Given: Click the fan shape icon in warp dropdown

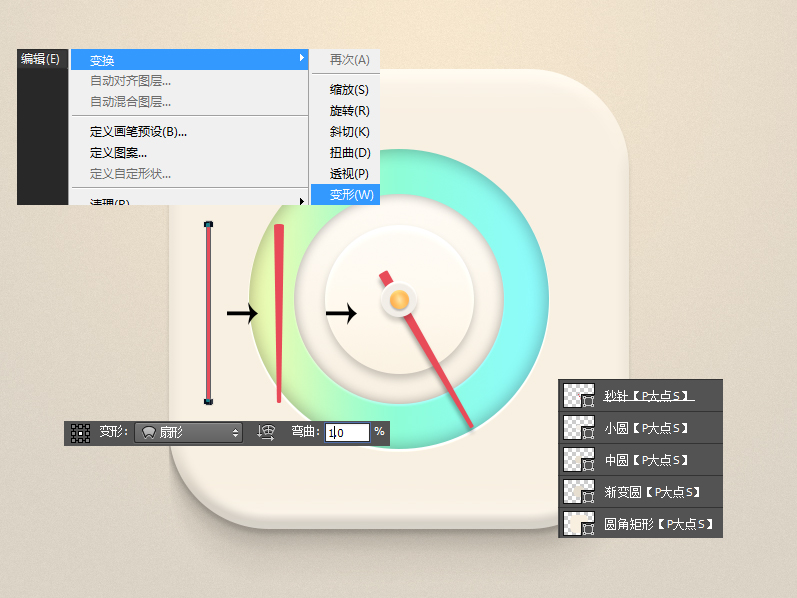Looking at the screenshot, I should [x=148, y=433].
